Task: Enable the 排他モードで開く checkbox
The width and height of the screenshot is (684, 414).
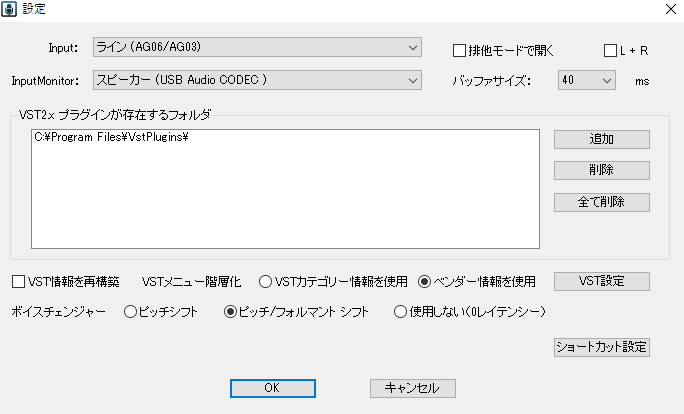Action: tap(459, 51)
